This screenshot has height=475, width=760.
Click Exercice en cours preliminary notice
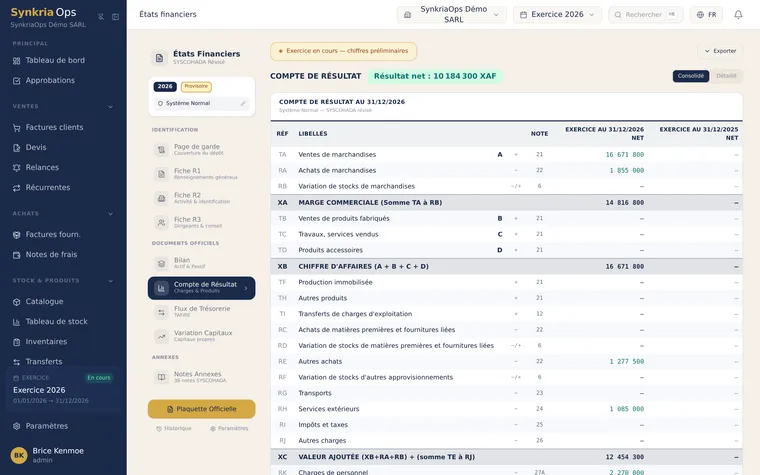click(x=343, y=51)
